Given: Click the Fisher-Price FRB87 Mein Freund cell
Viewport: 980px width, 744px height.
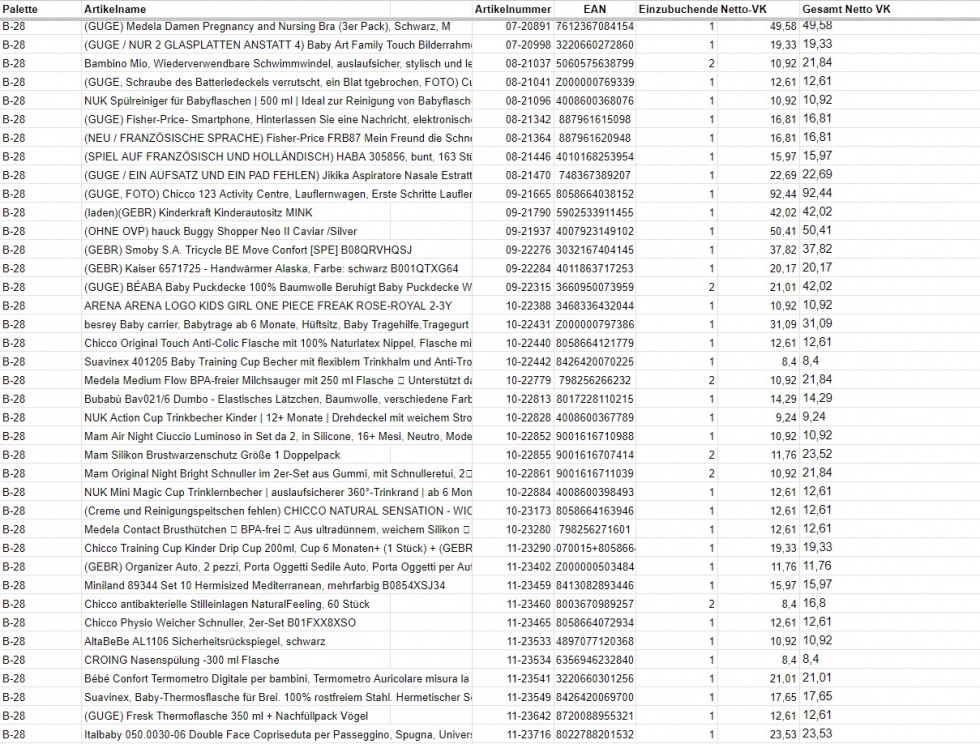Looking at the screenshot, I should [278, 138].
